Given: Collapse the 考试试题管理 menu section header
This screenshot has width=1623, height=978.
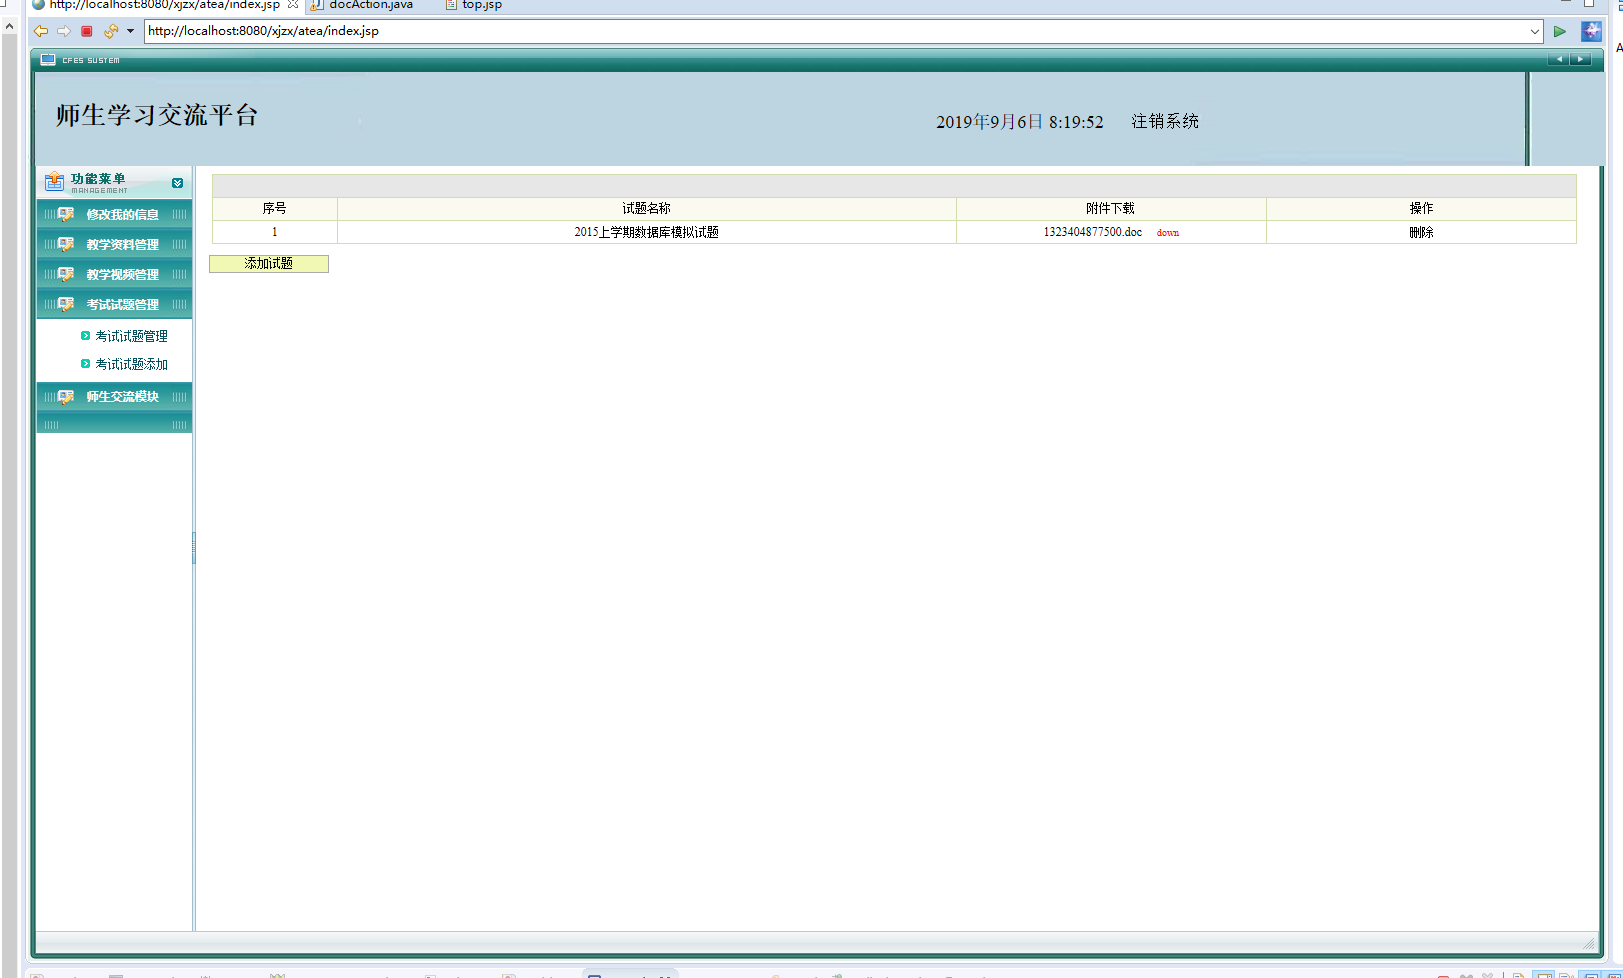Looking at the screenshot, I should point(114,304).
